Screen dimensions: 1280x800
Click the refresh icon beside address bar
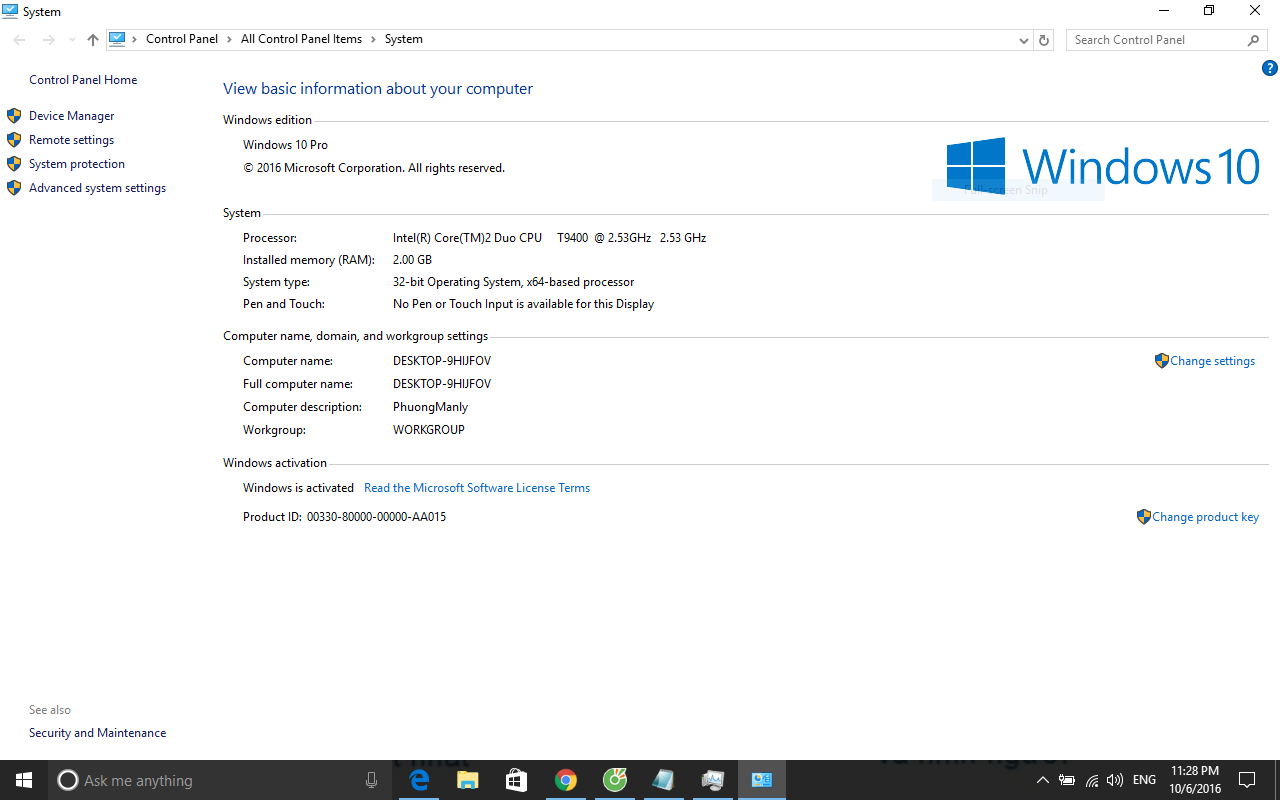1044,40
